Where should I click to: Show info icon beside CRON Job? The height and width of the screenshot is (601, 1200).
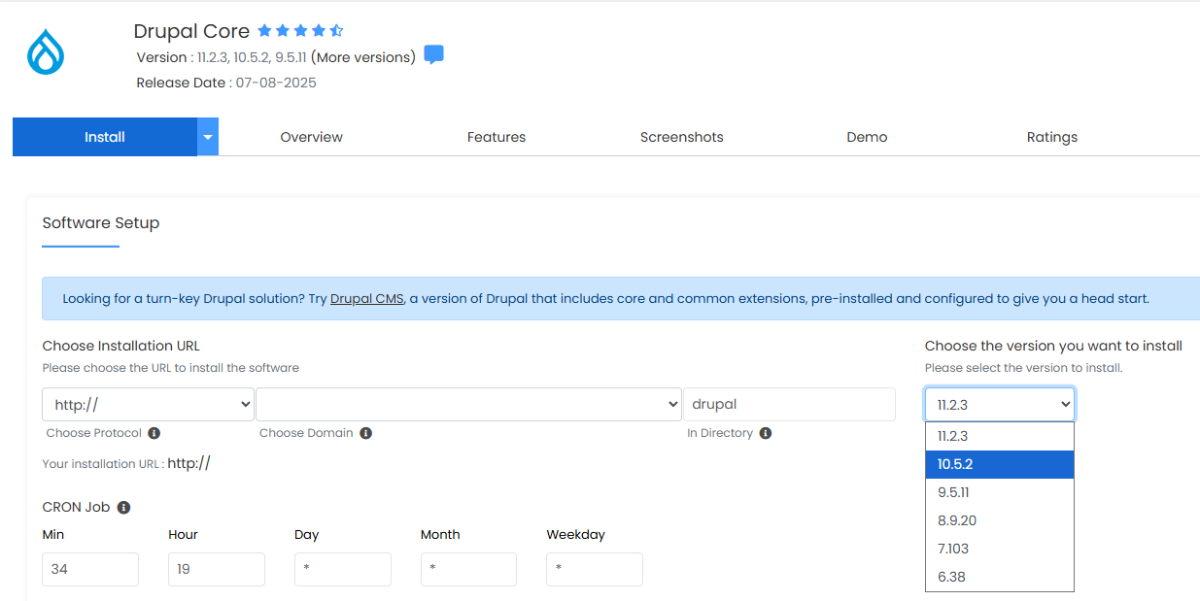tap(124, 507)
